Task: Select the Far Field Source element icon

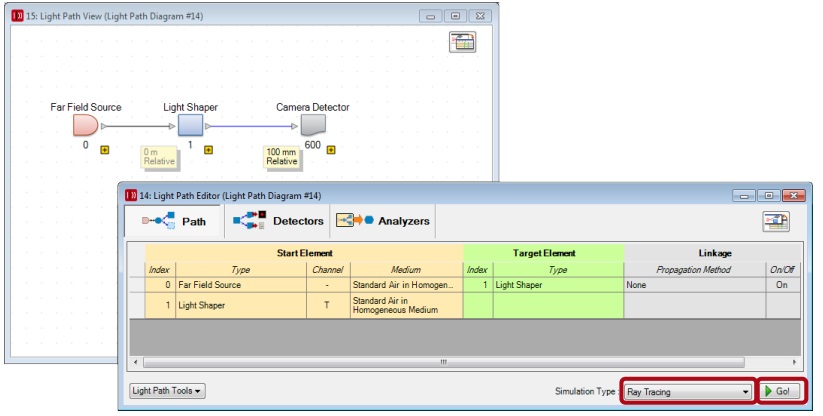Action: pyautogui.click(x=86, y=125)
